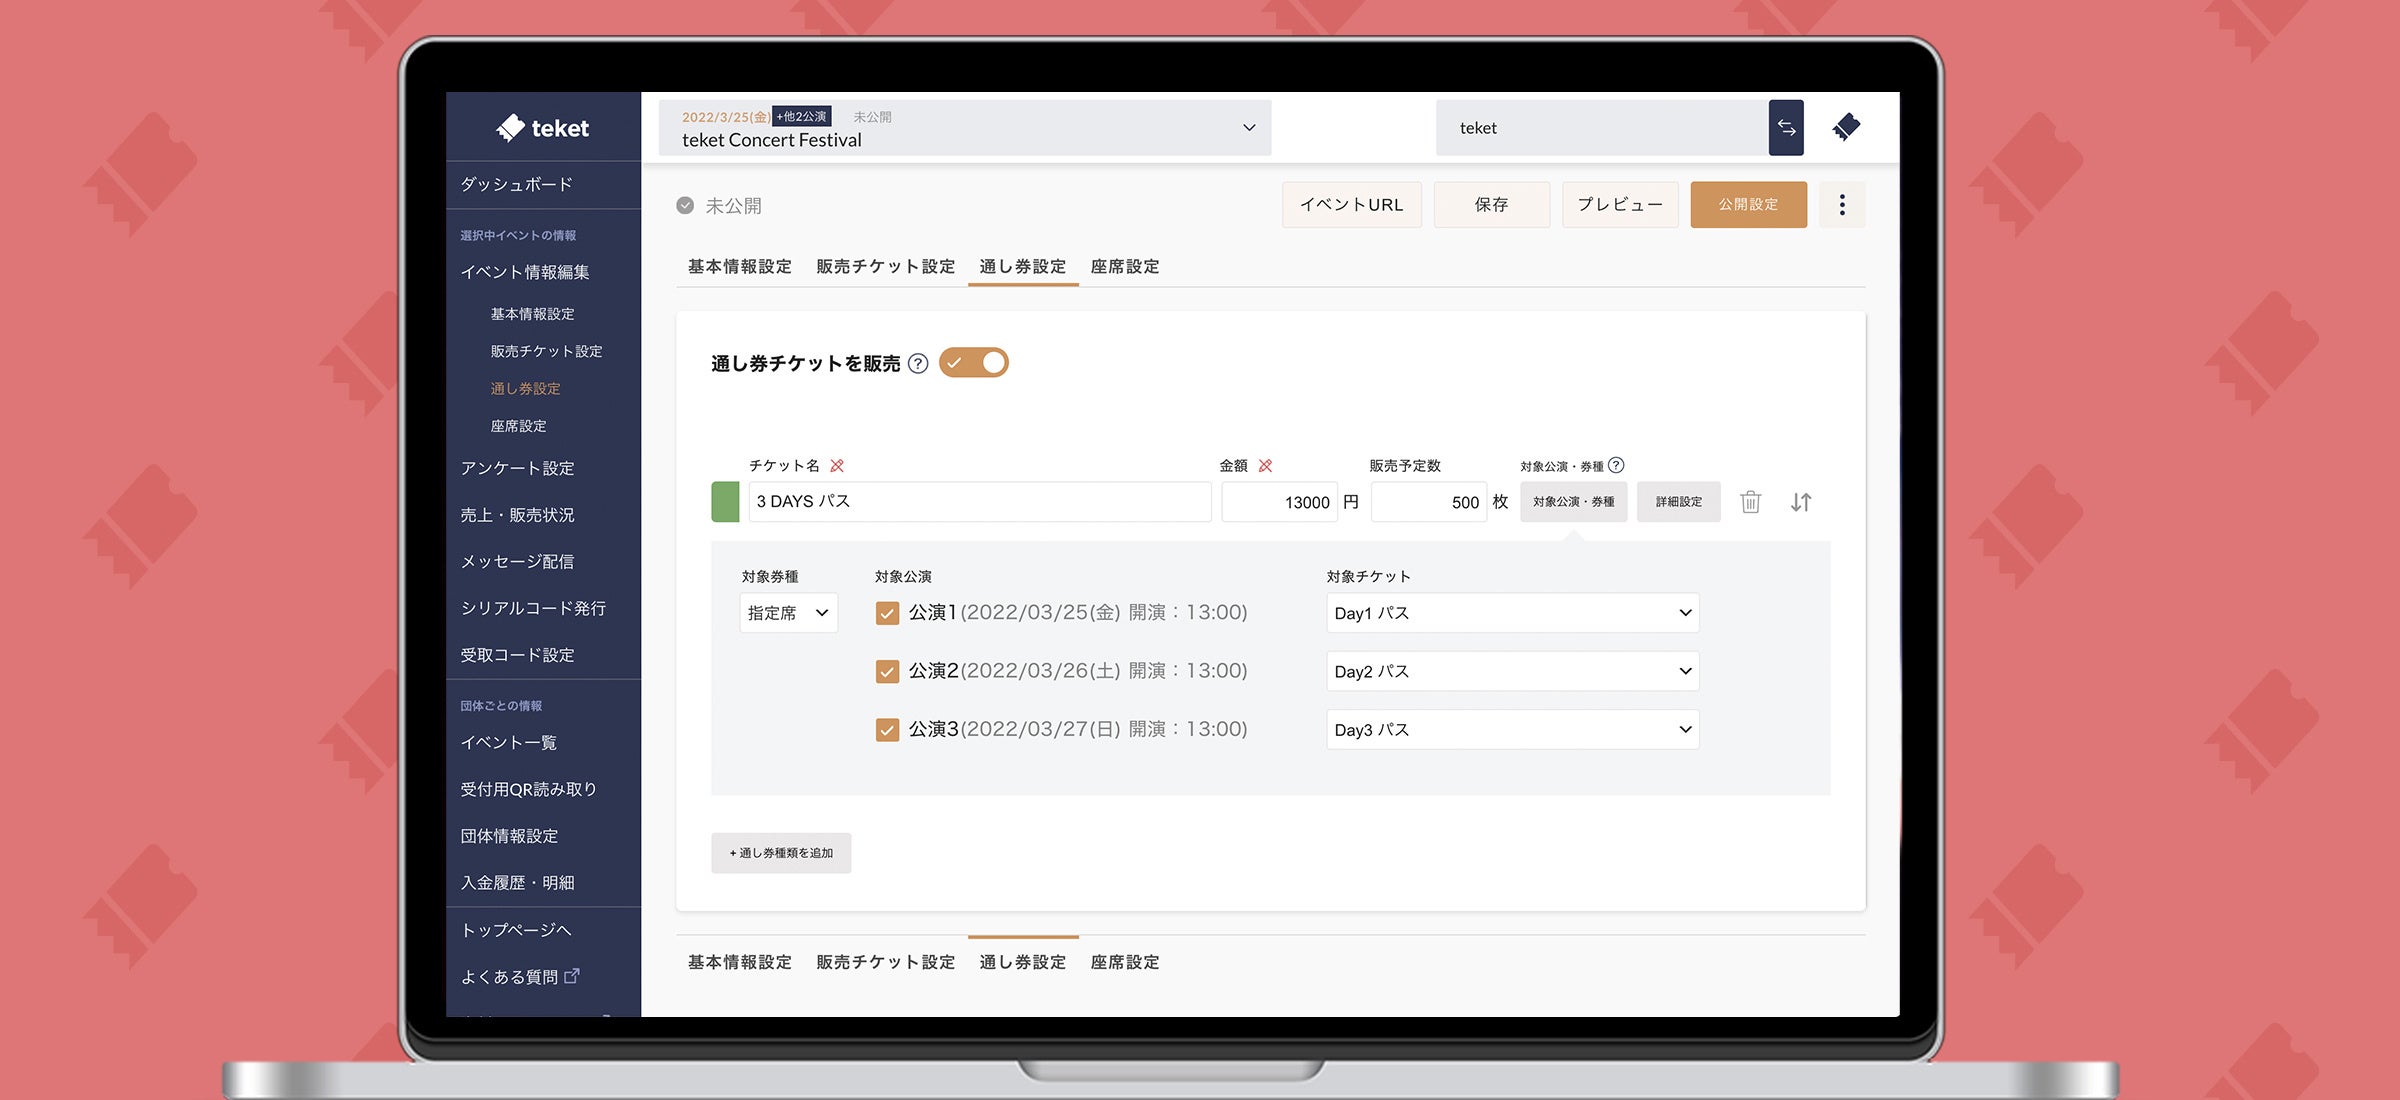Image resolution: width=2400 pixels, height=1100 pixels.
Task: Click the teket logo in sidebar
Action: click(x=542, y=128)
